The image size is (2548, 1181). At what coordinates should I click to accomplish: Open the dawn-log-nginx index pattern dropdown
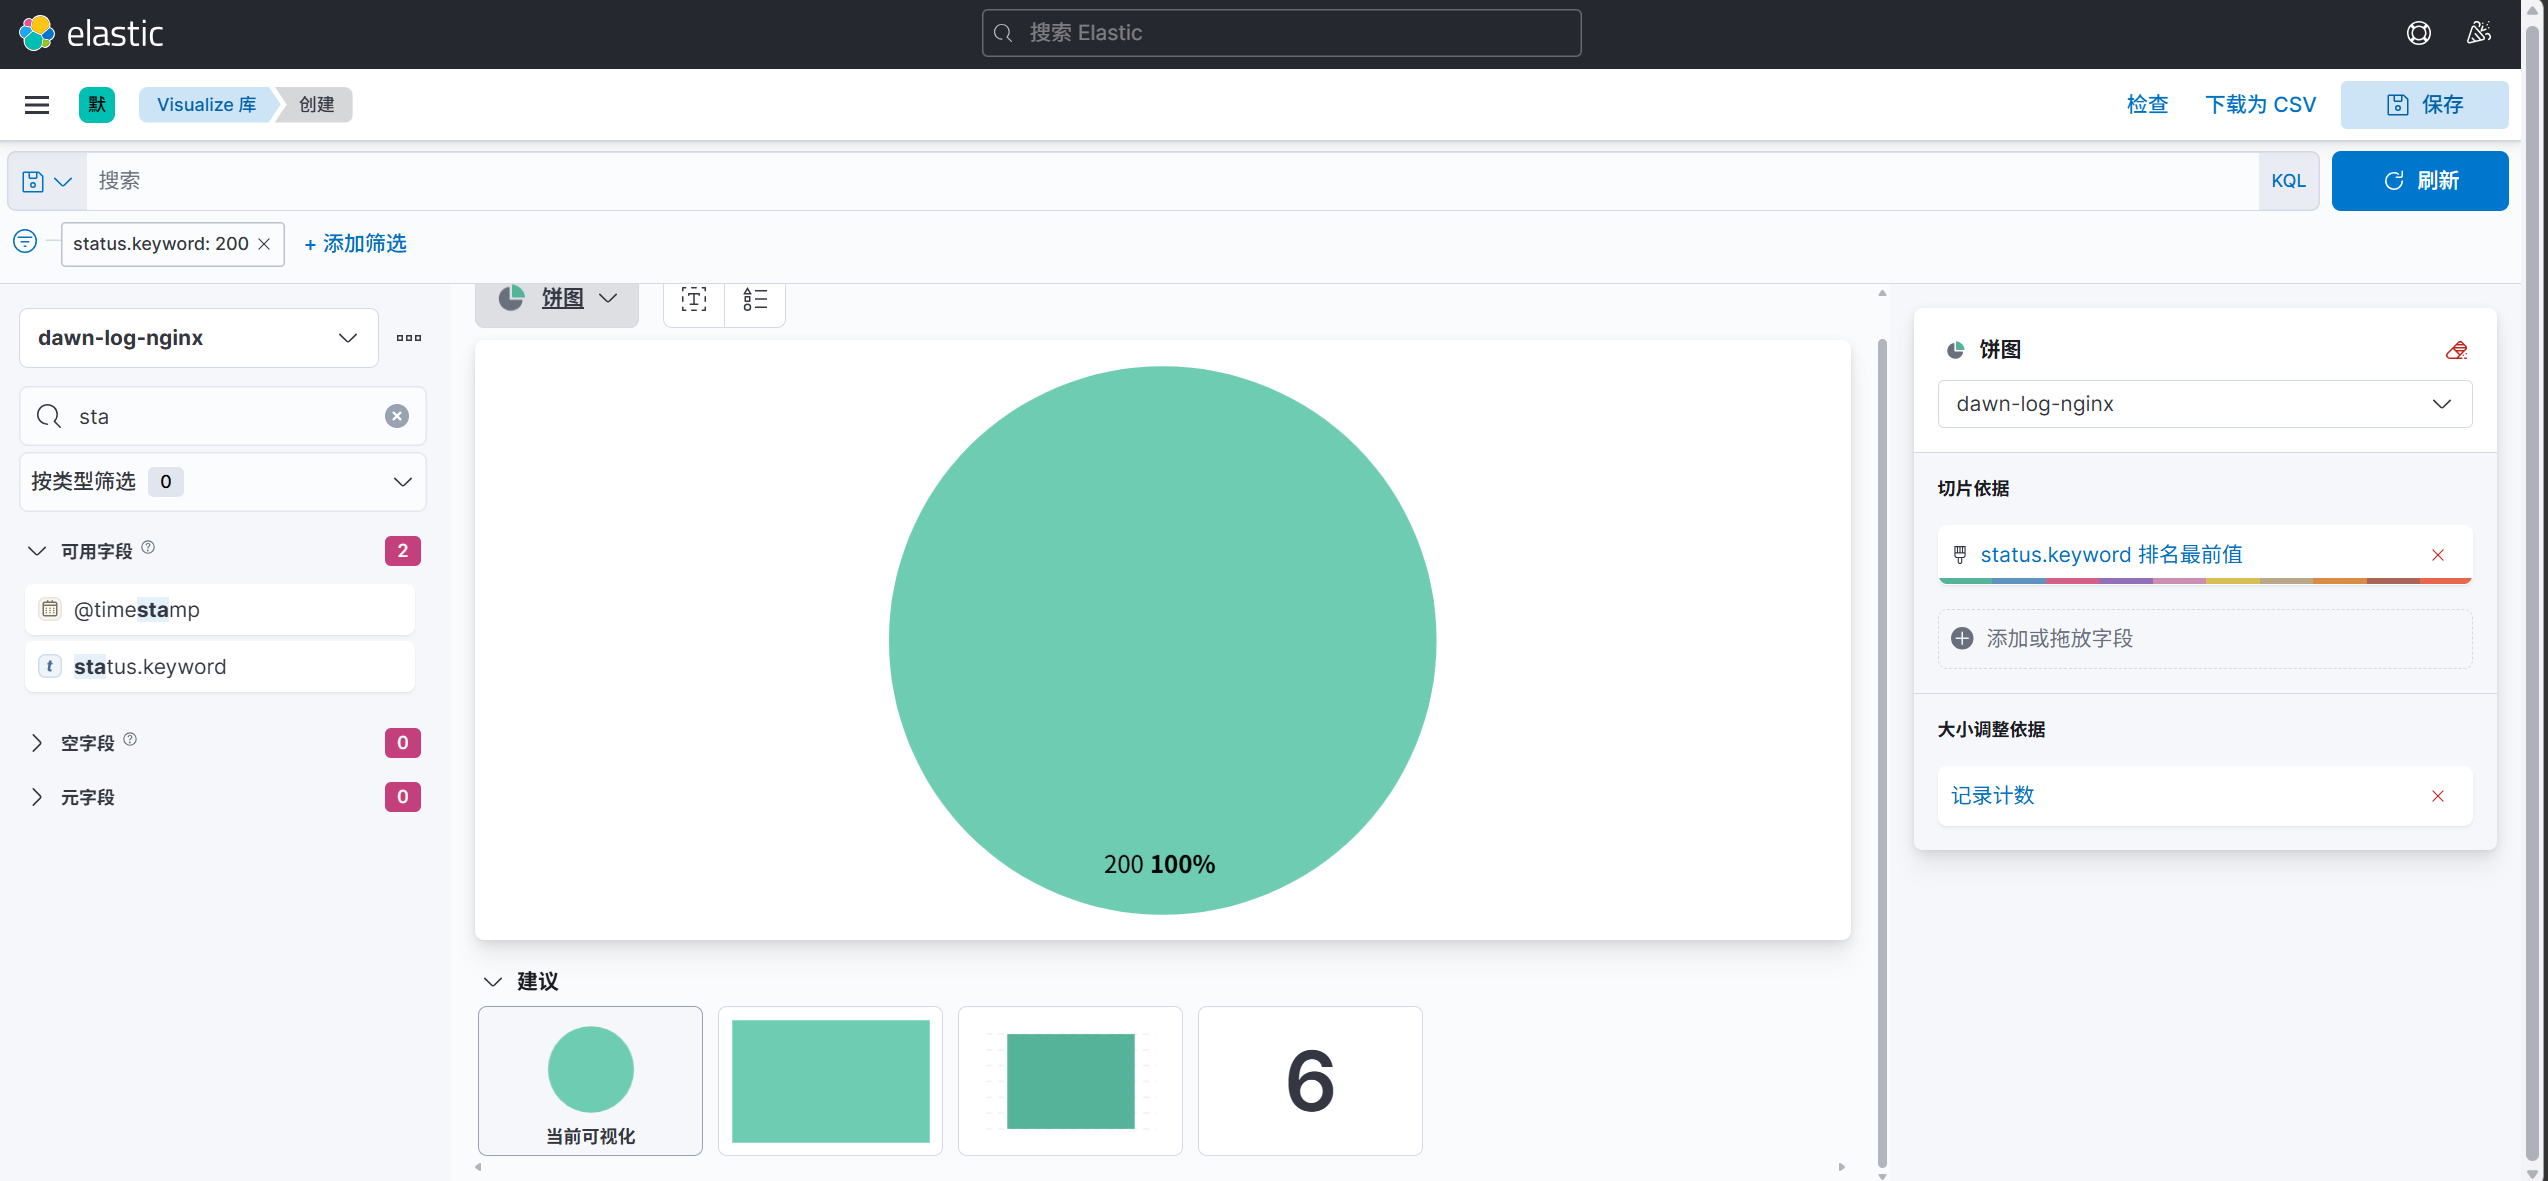point(199,338)
